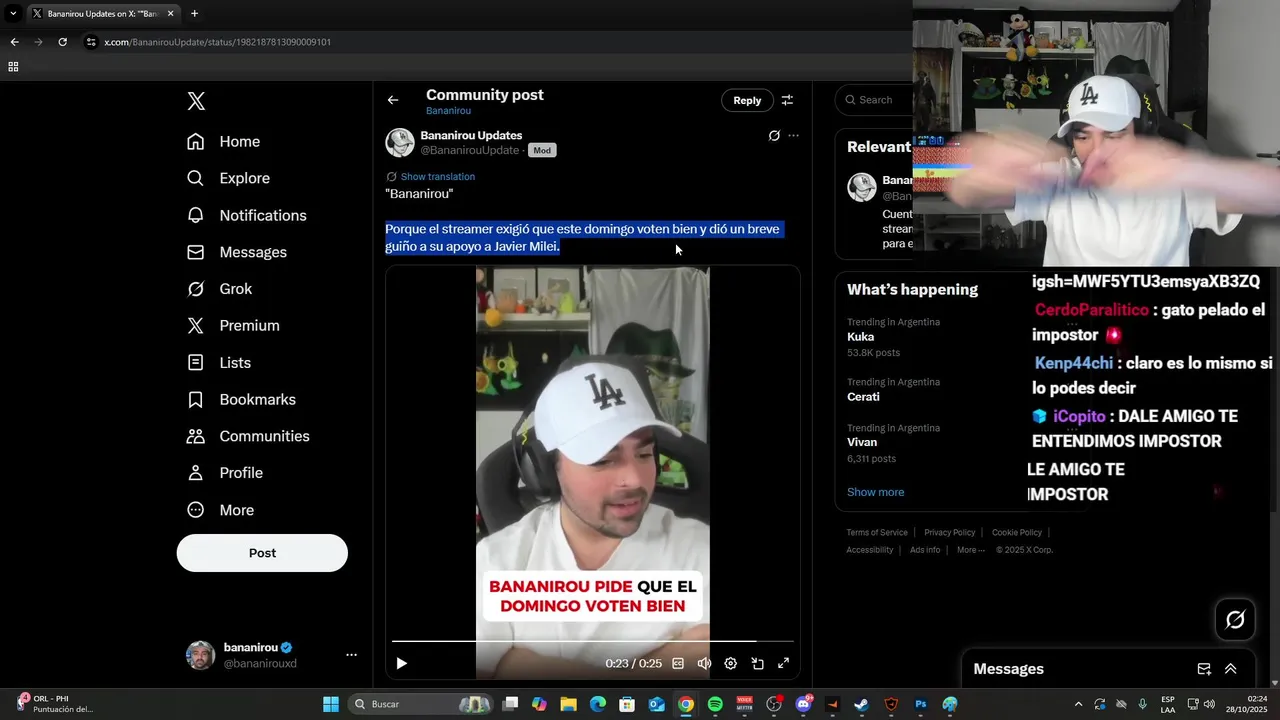Screen dimensions: 1280x720
Task: Open Communities in the sidebar
Action: (249, 436)
